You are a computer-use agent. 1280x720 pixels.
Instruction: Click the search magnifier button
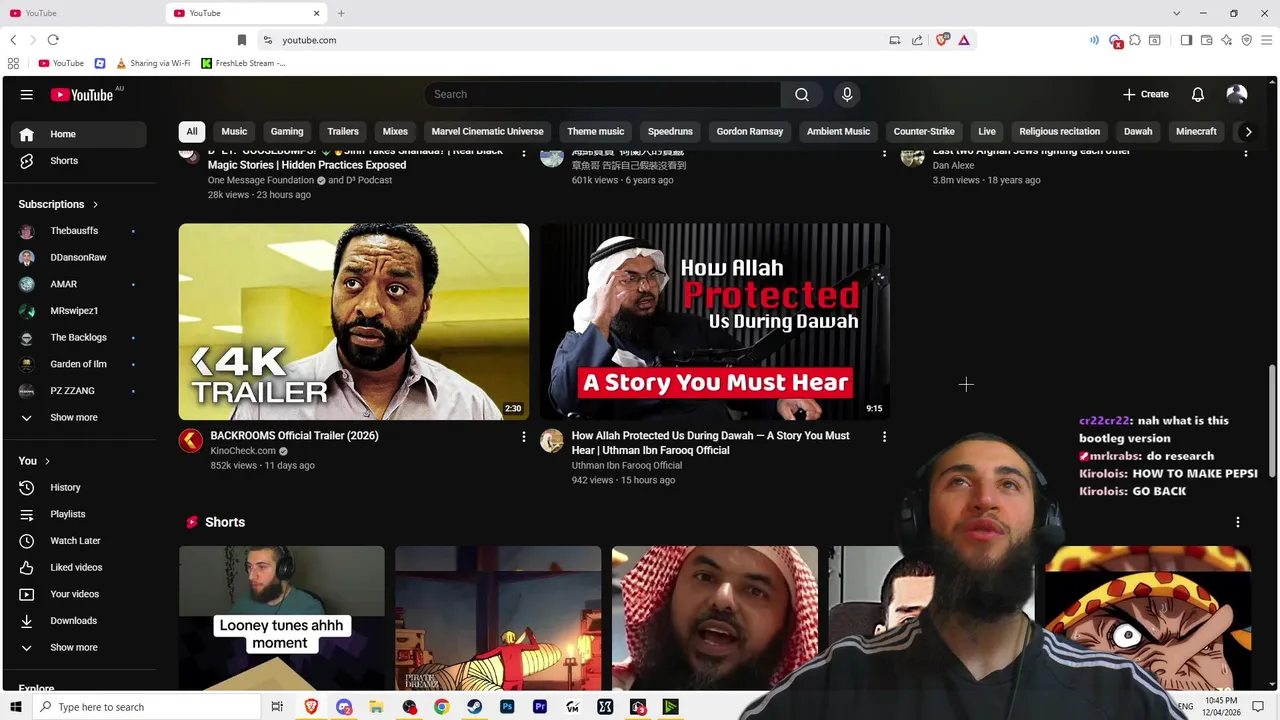pyautogui.click(x=802, y=94)
